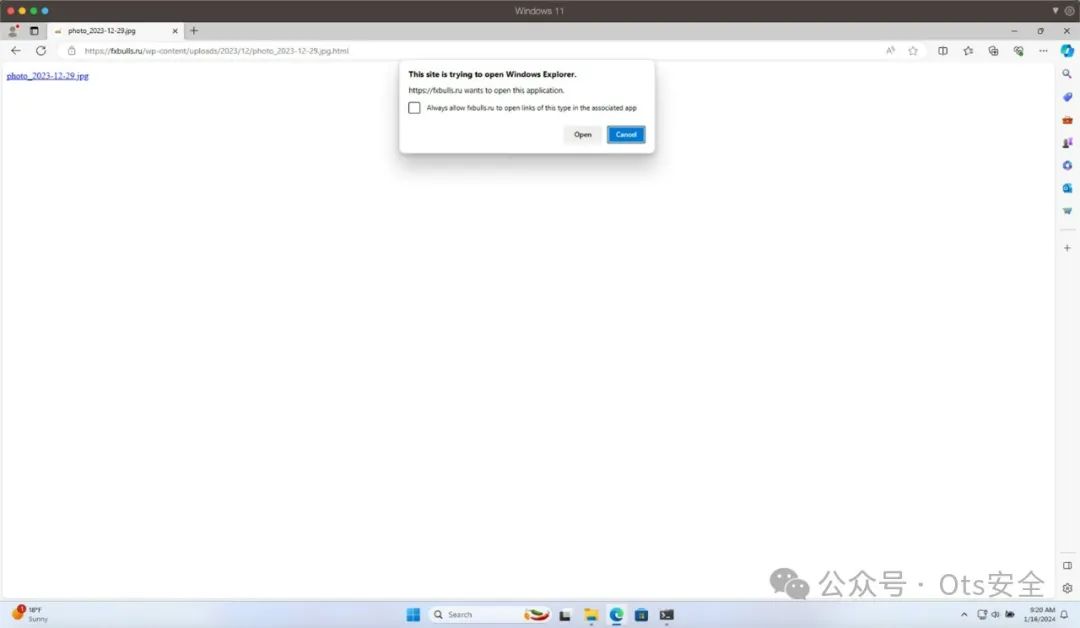
Task: Click the volume icon in the tray
Action: [995, 614]
